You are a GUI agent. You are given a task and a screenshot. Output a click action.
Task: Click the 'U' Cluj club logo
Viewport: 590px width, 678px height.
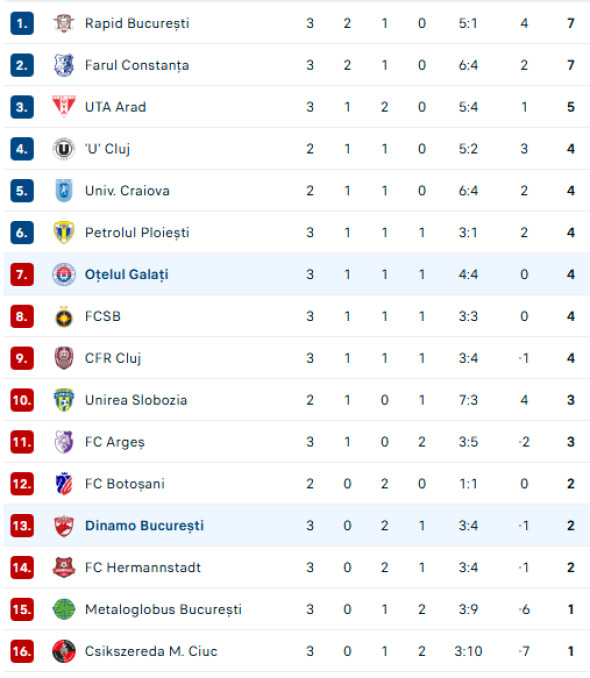64,149
